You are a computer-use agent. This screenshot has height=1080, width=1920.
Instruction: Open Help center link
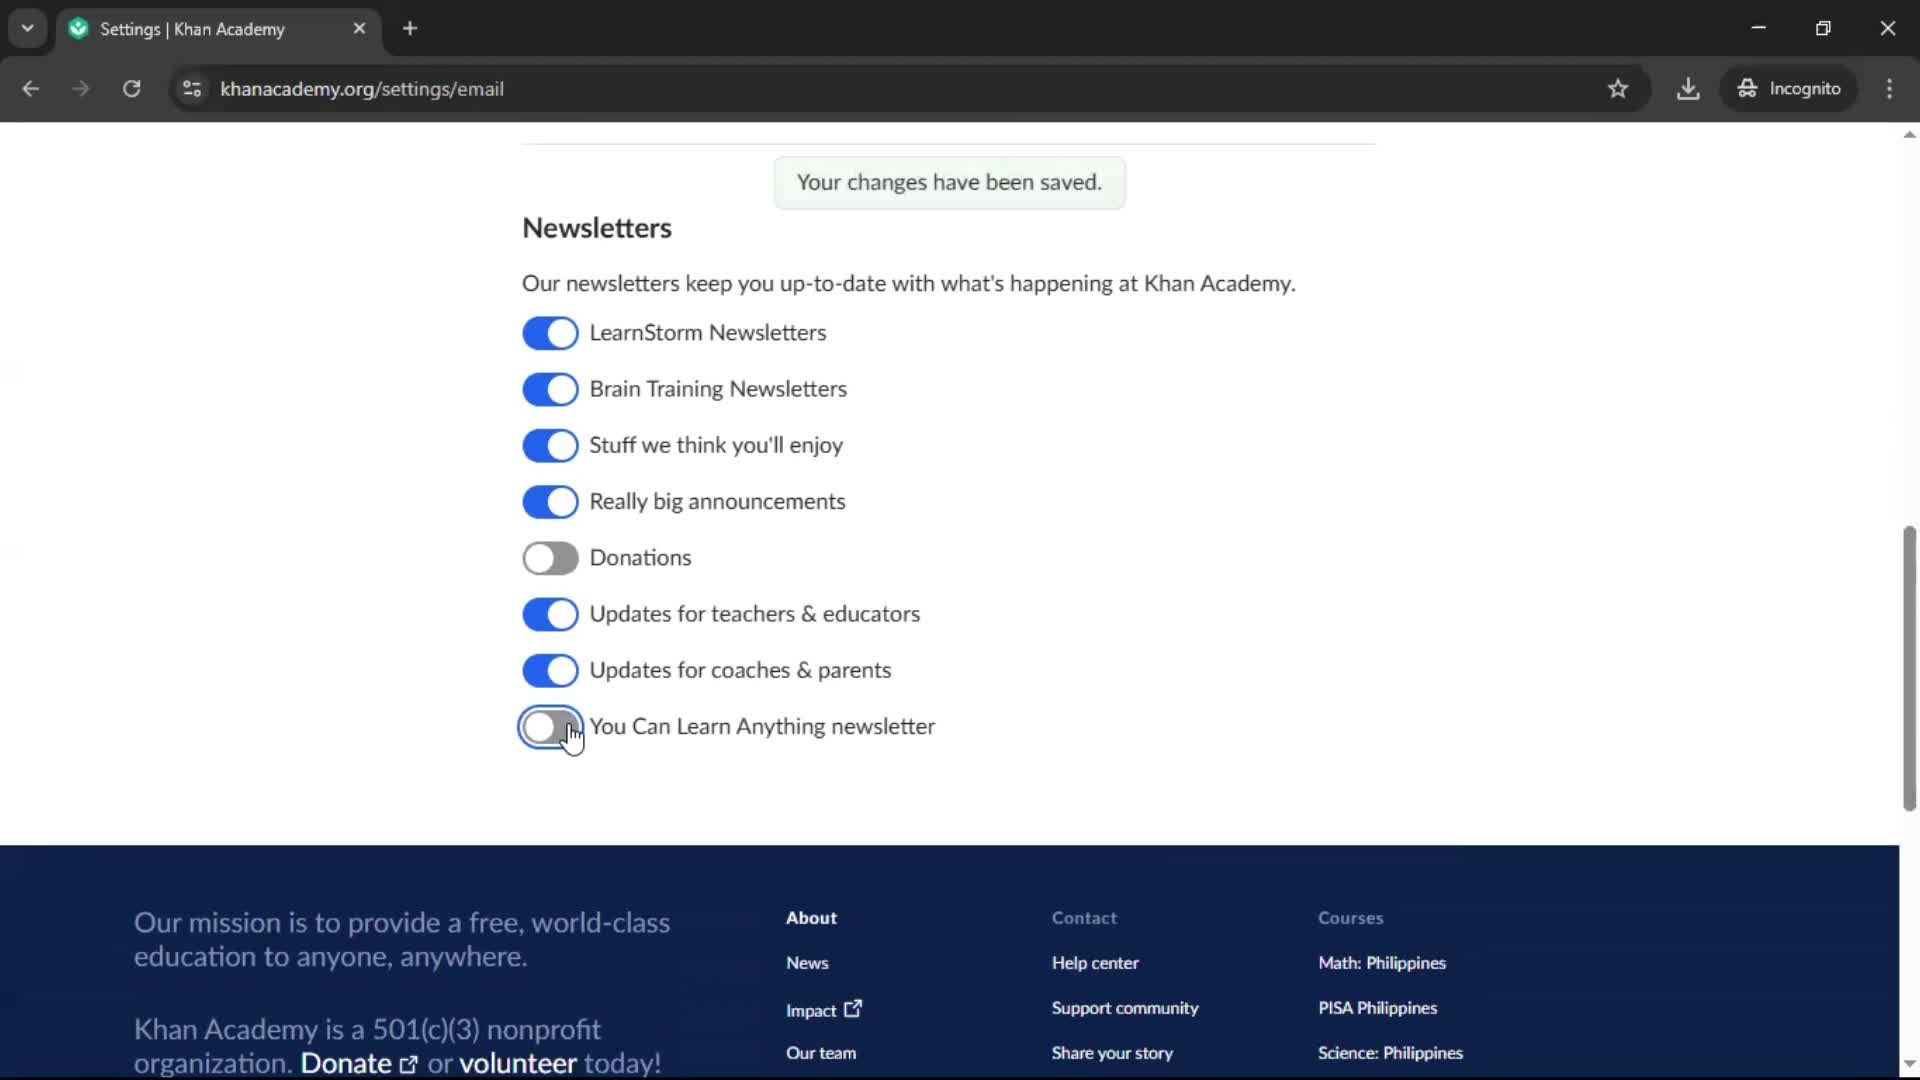(1095, 963)
